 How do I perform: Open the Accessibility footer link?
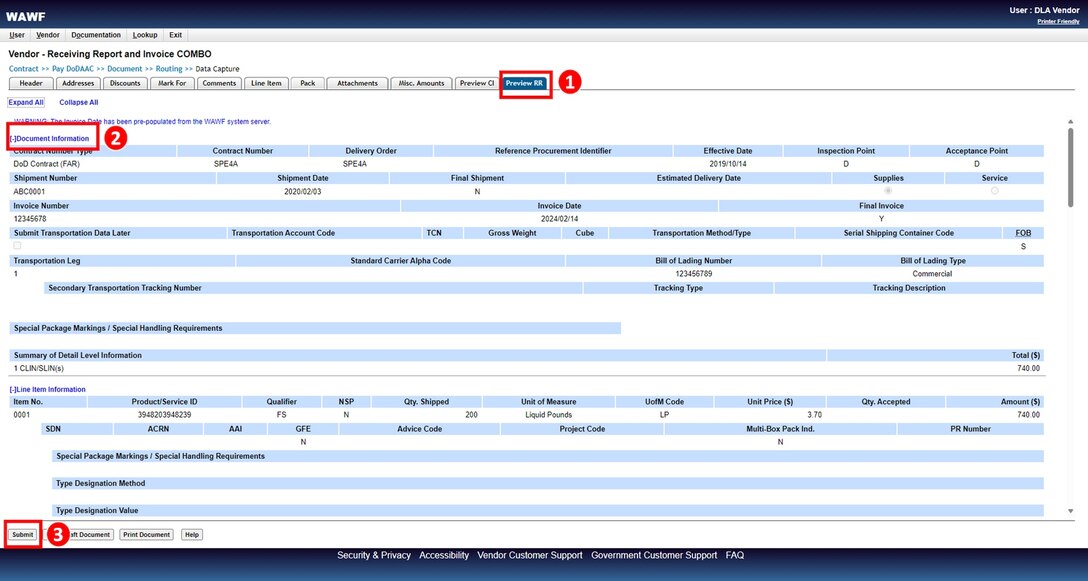pyautogui.click(x=444, y=555)
